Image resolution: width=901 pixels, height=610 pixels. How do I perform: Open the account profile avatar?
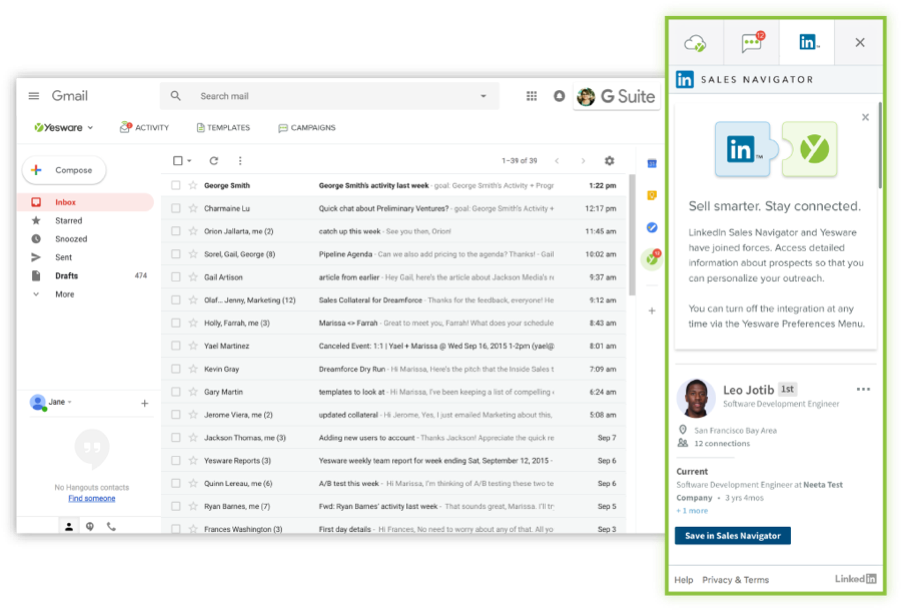pos(586,96)
